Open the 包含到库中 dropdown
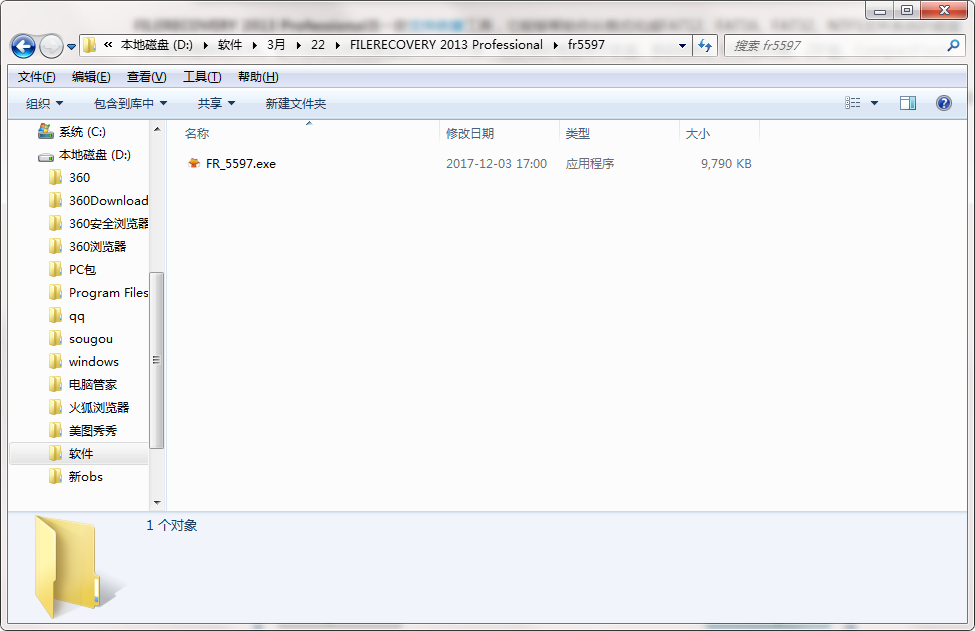This screenshot has height=631, width=975. click(130, 103)
